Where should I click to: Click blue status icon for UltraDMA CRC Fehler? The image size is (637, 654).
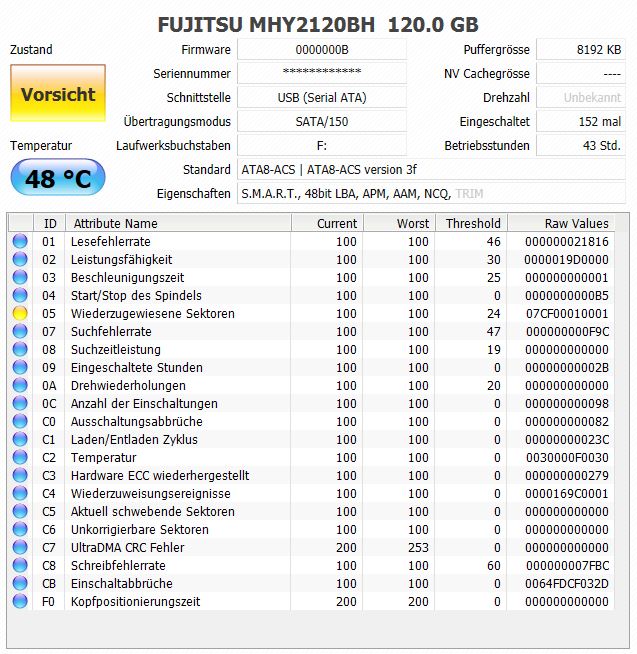(x=20, y=547)
